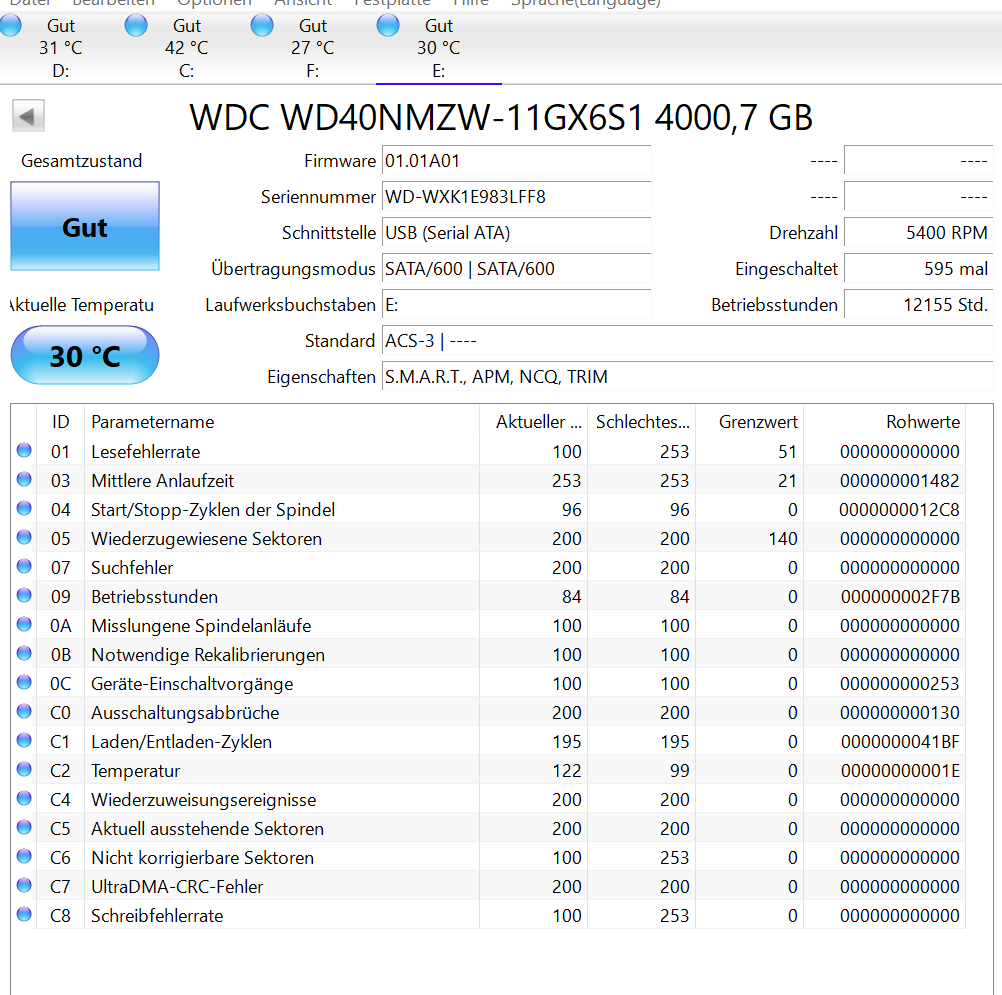The width and height of the screenshot is (1002, 995).
Task: Click status orb of Nicht korrigierbare Sektoren
Action: click(x=24, y=856)
